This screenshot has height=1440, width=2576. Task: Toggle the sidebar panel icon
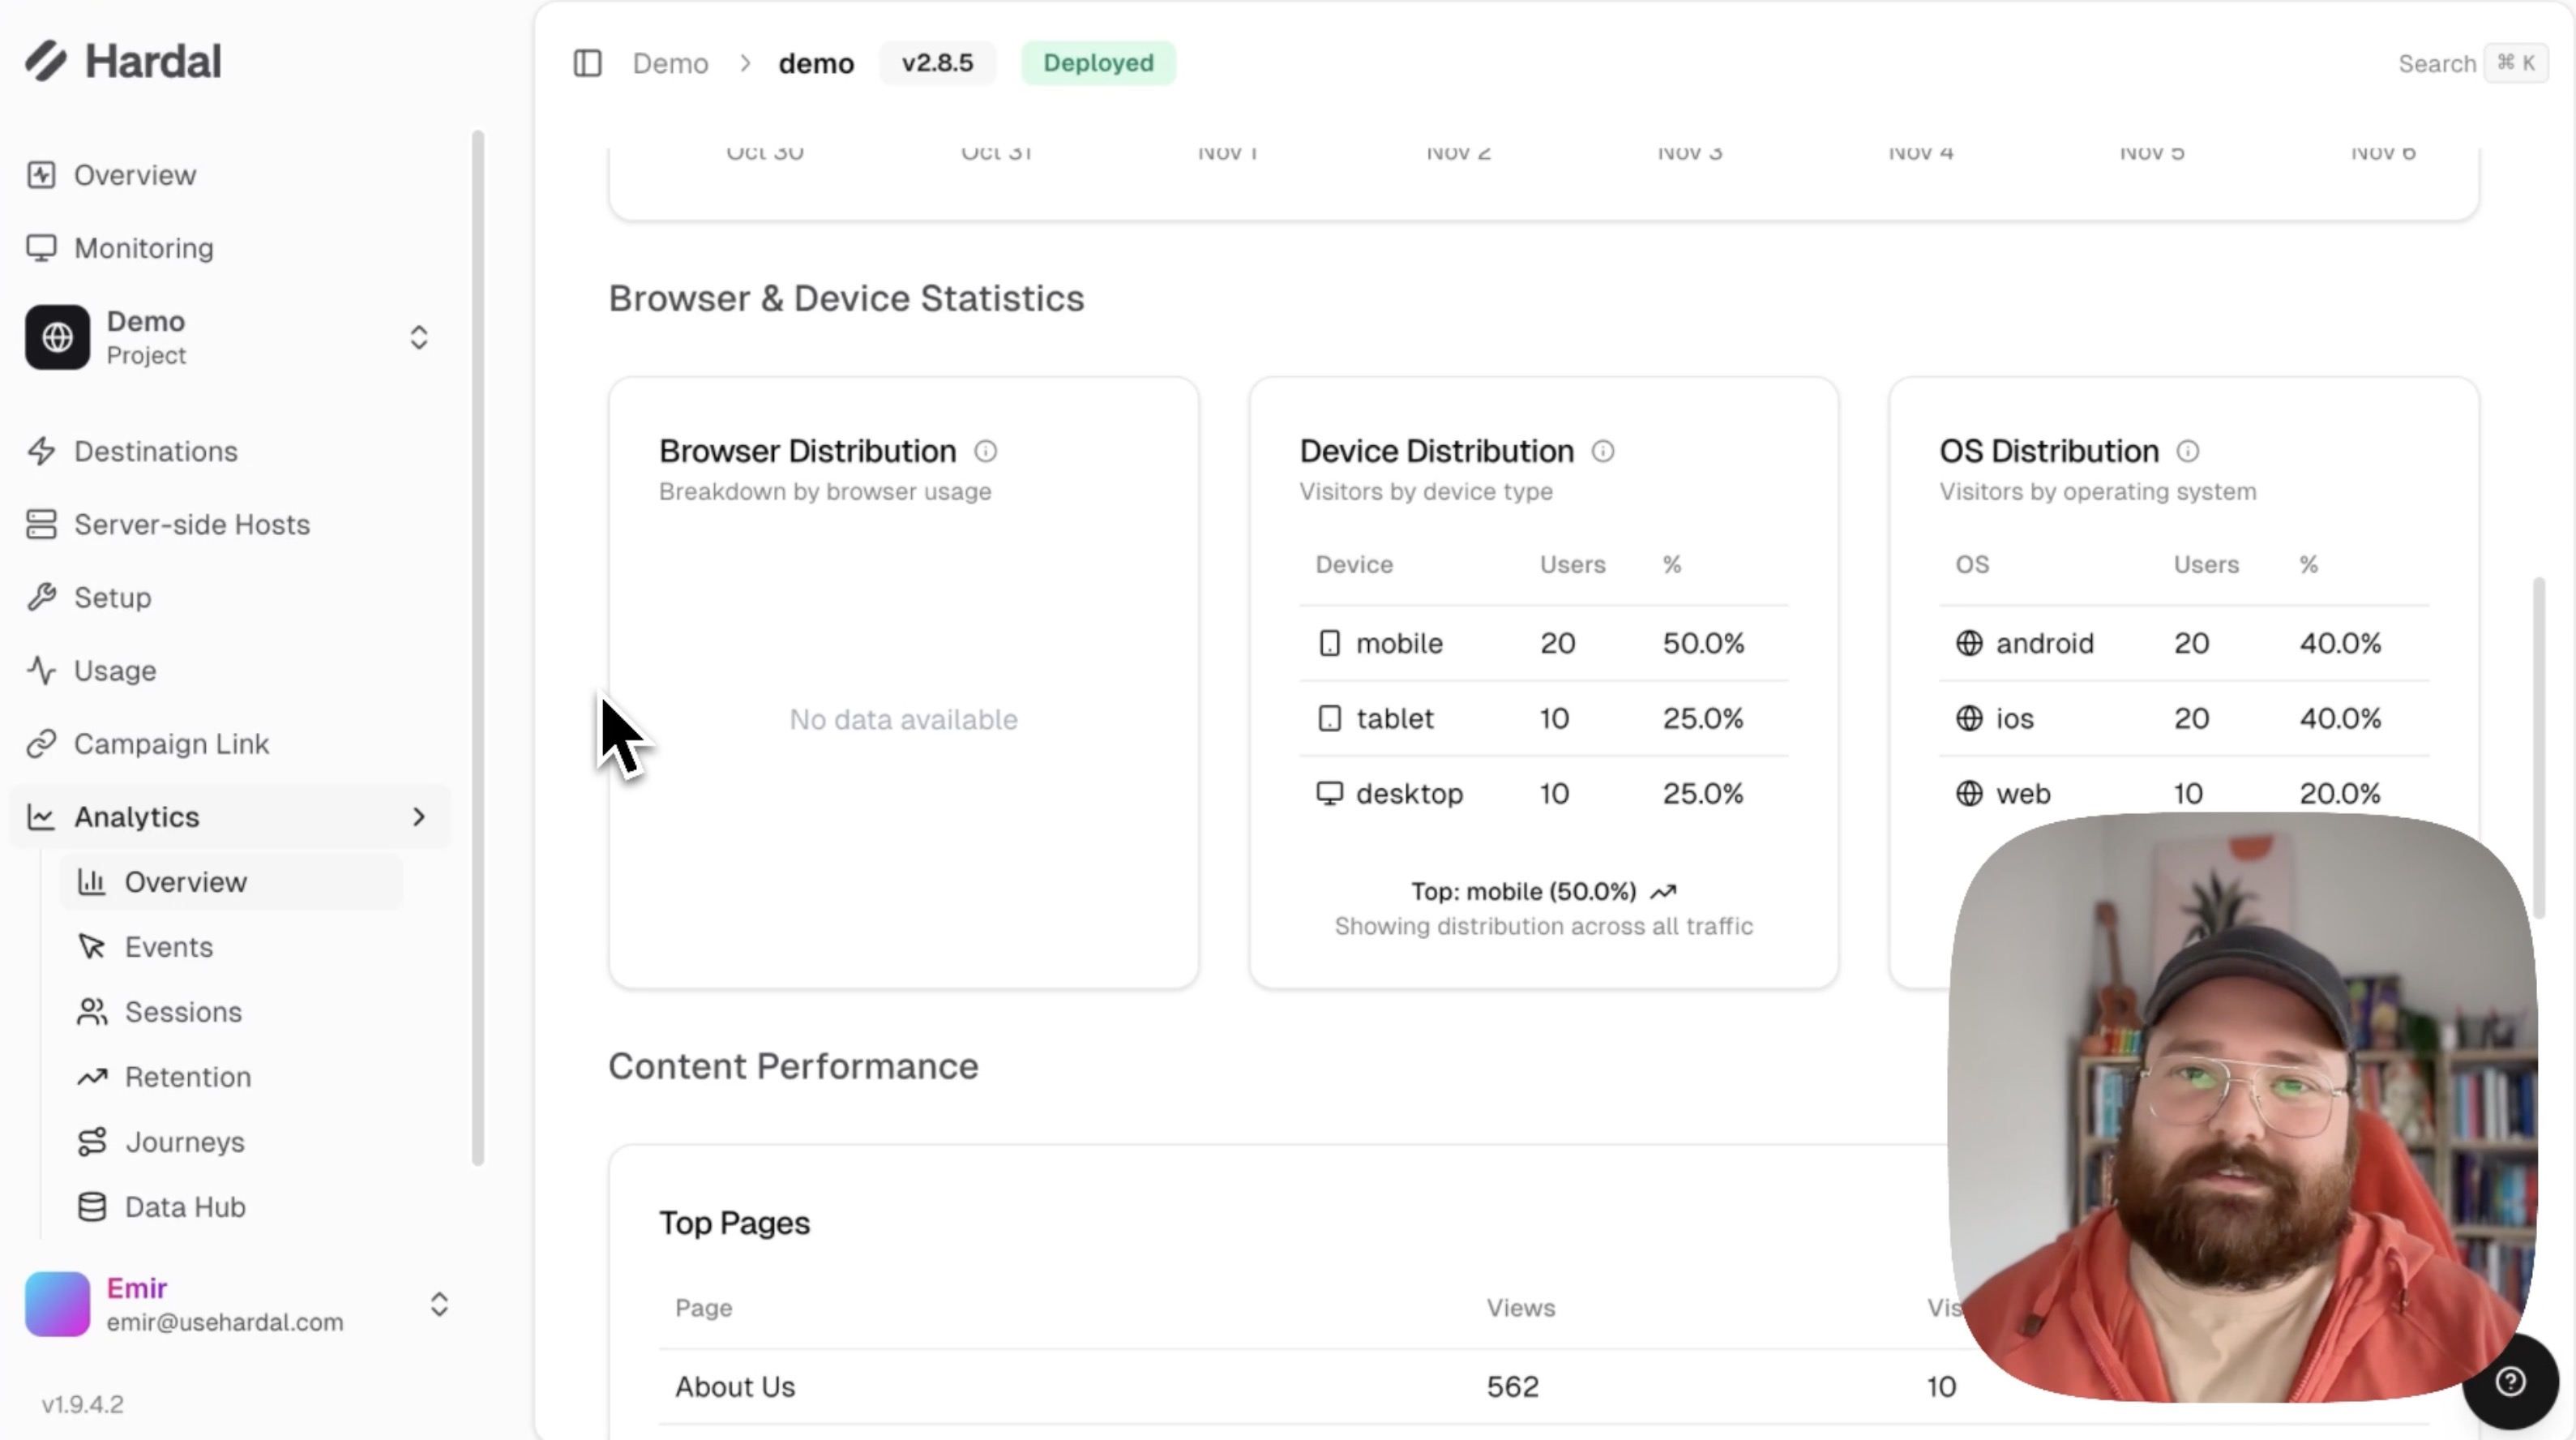click(587, 63)
